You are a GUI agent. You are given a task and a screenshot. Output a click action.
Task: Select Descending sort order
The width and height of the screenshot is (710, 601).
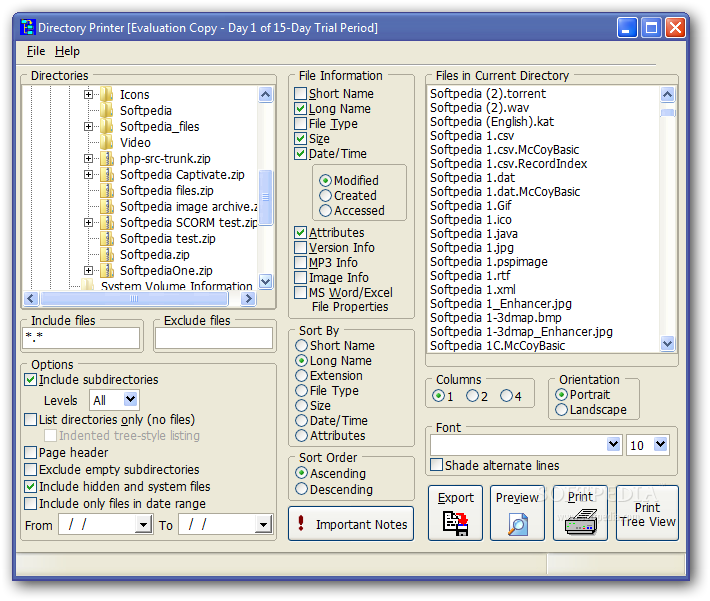[x=301, y=489]
